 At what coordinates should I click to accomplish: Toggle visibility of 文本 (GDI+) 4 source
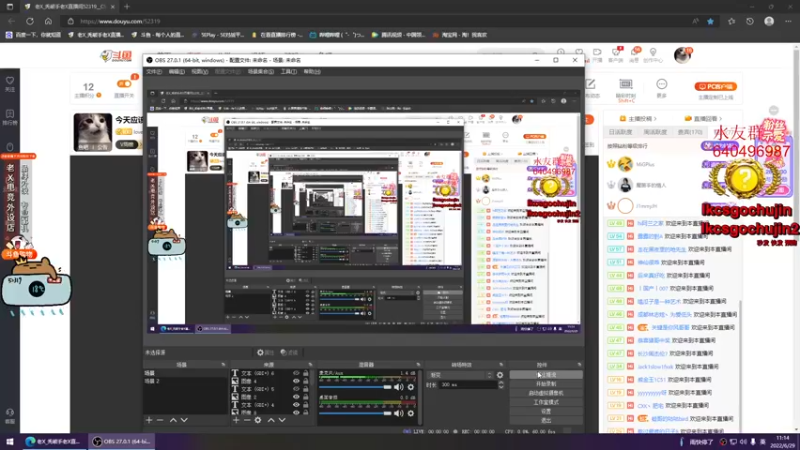coord(296,405)
